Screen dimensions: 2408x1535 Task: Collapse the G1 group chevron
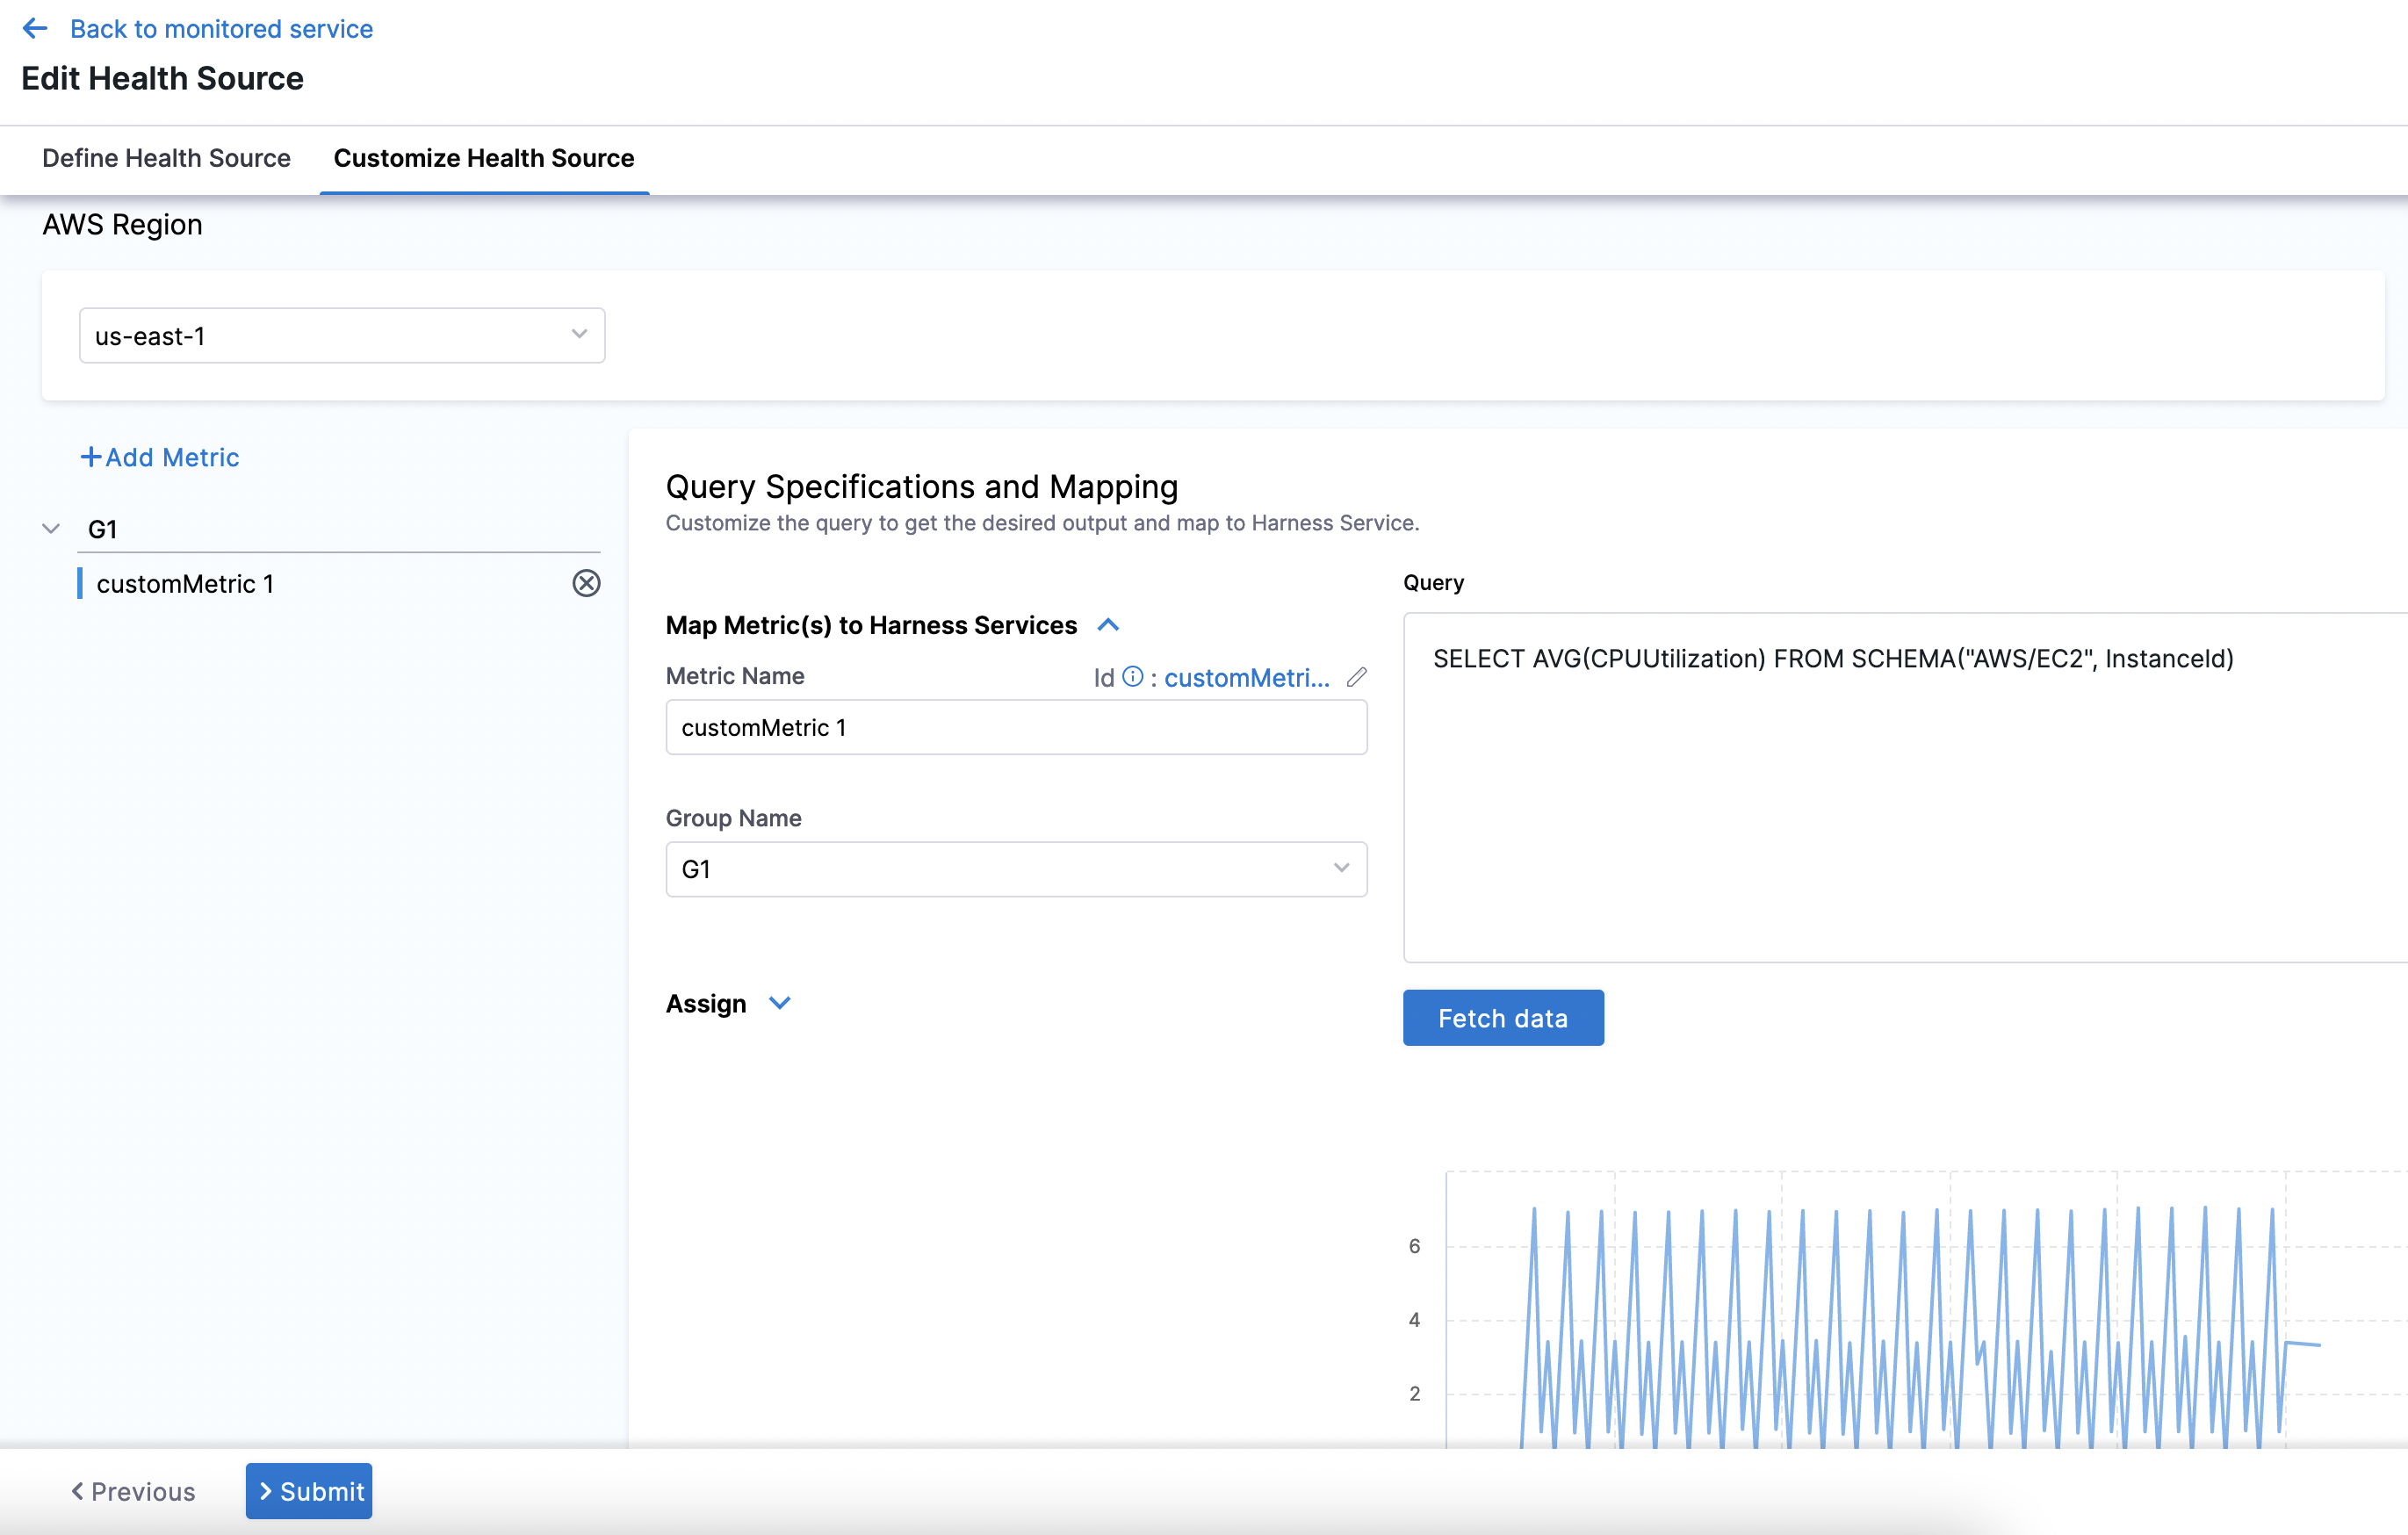(x=51, y=529)
